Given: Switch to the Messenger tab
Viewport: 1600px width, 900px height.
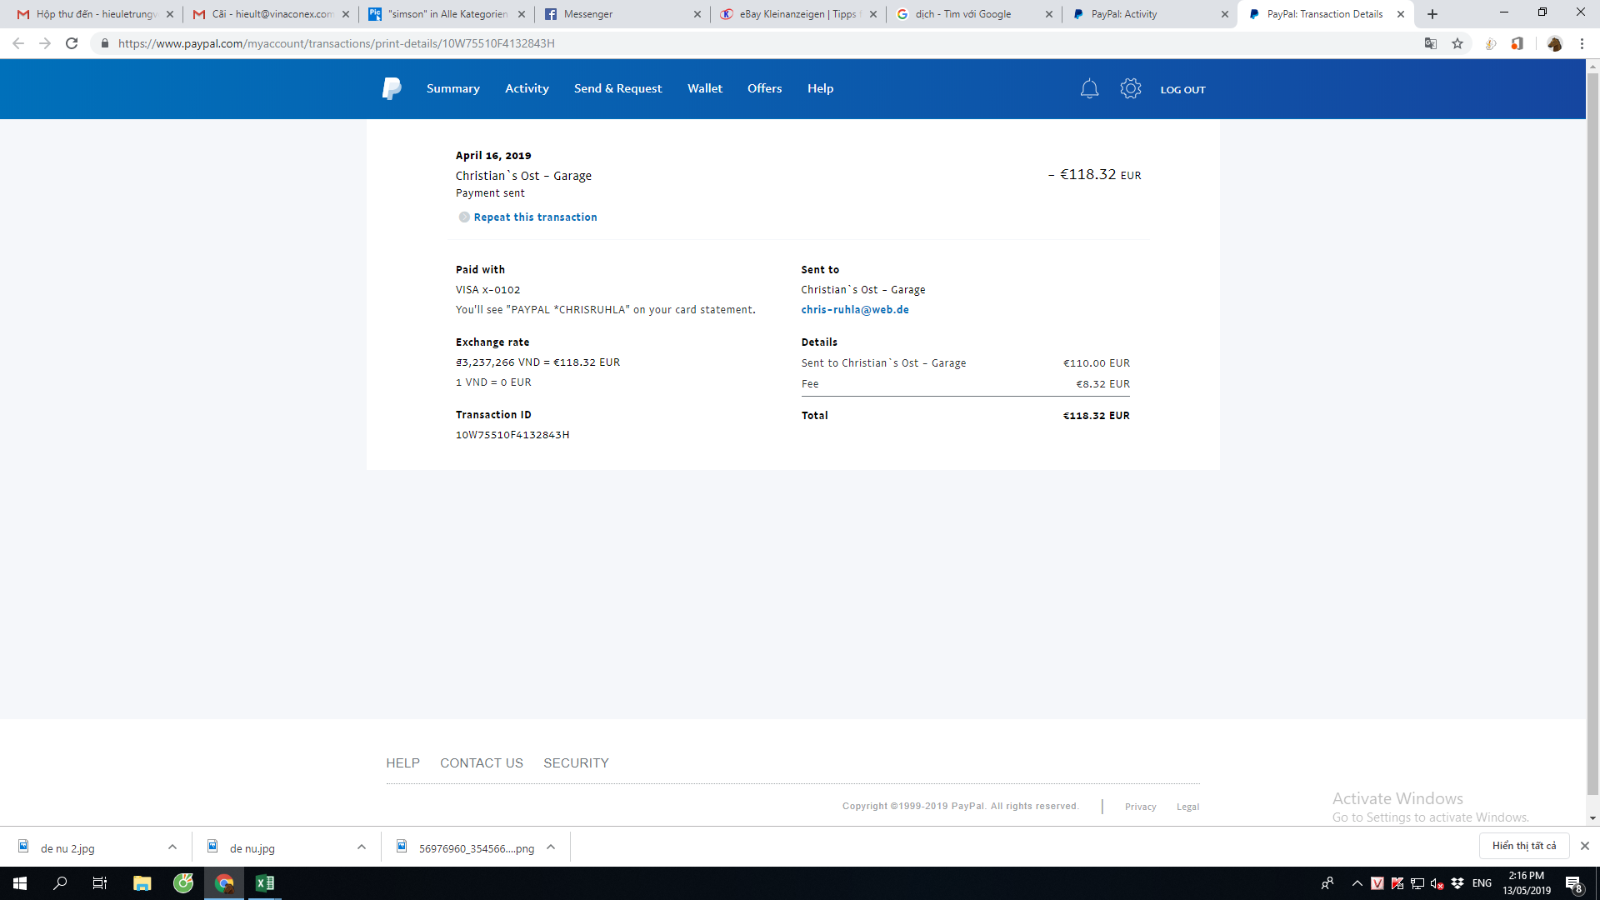Looking at the screenshot, I should pos(620,14).
